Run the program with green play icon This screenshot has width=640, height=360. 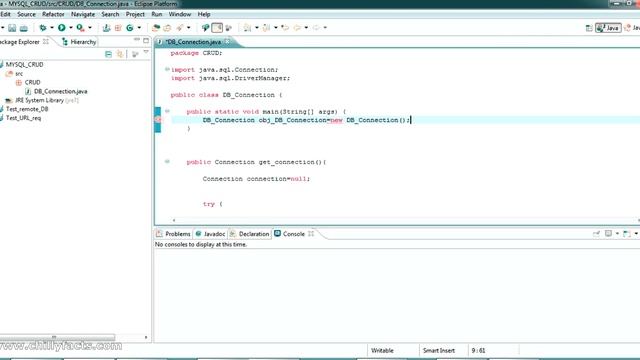pyautogui.click(x=62, y=28)
